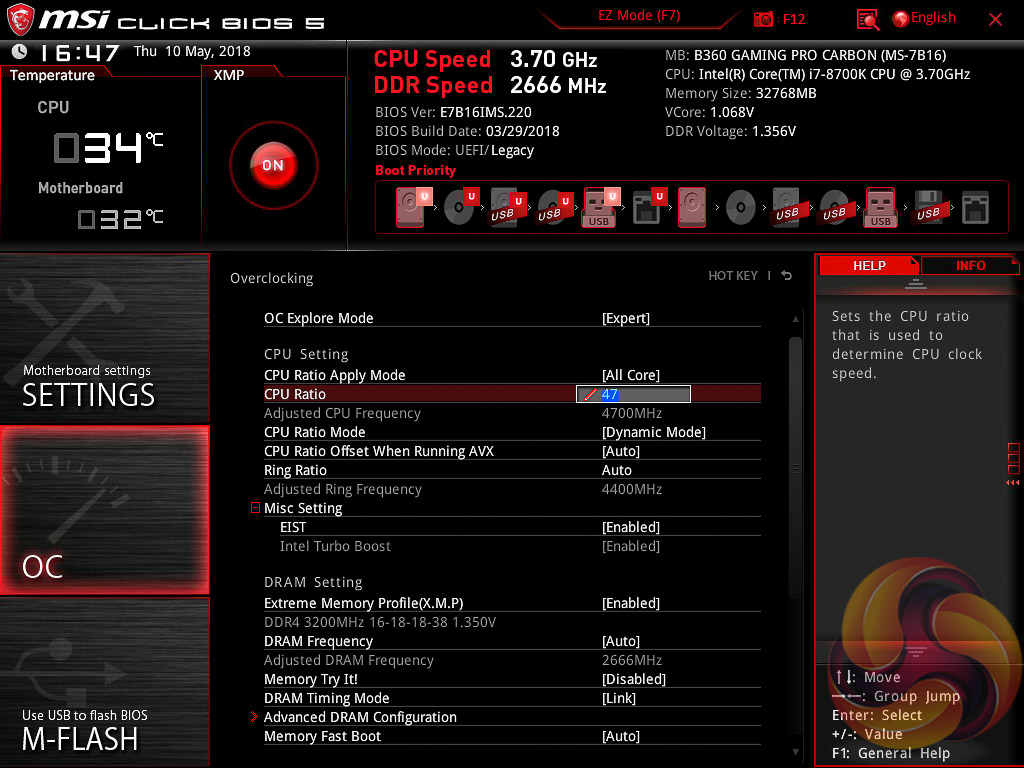Pick legacy USB key boot icon
Viewport: 1024px width, 768px height.
[x=881, y=207]
